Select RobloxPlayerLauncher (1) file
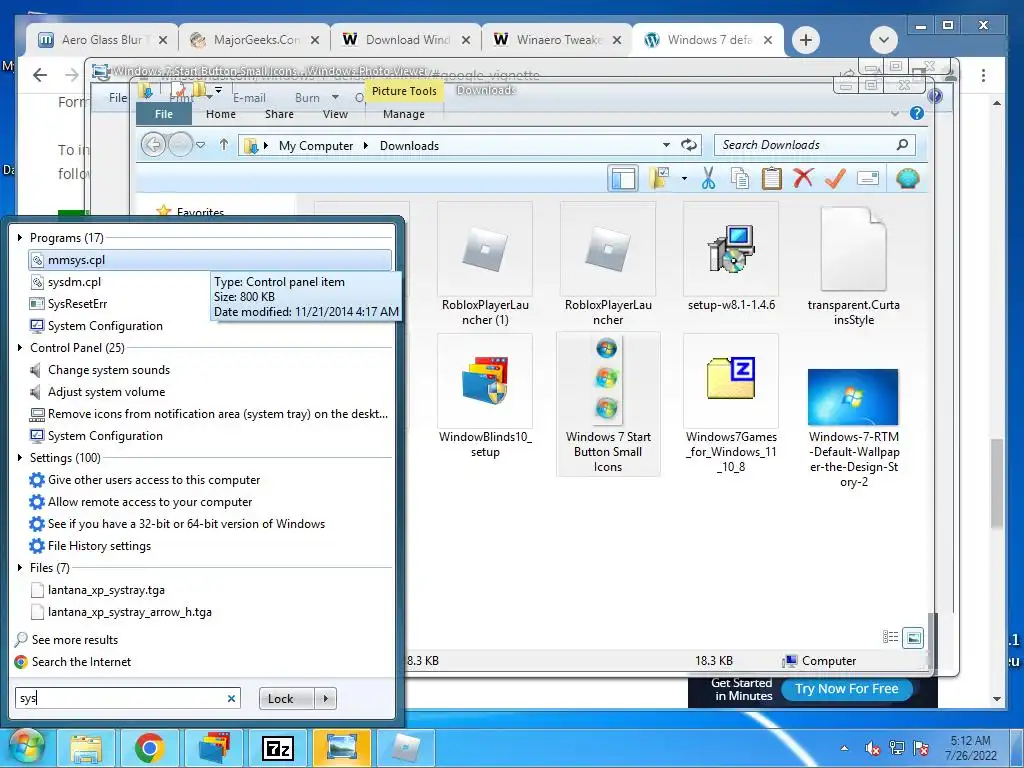 [x=485, y=264]
